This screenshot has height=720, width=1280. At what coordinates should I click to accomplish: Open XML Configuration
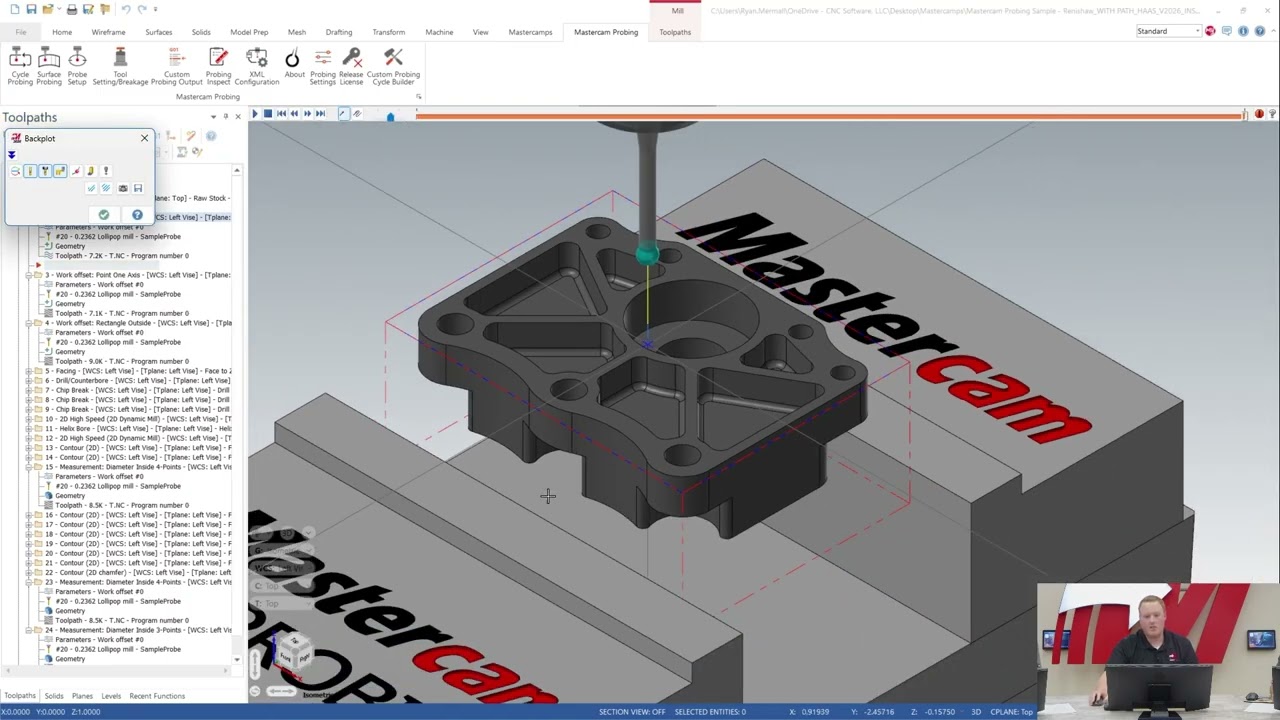[257, 66]
